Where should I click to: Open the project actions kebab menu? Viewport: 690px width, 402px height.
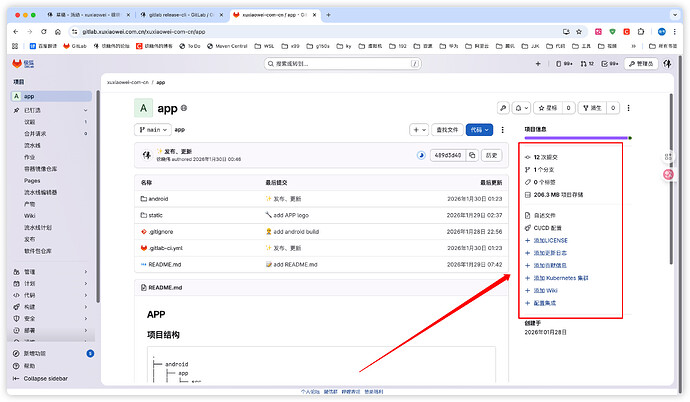point(627,108)
